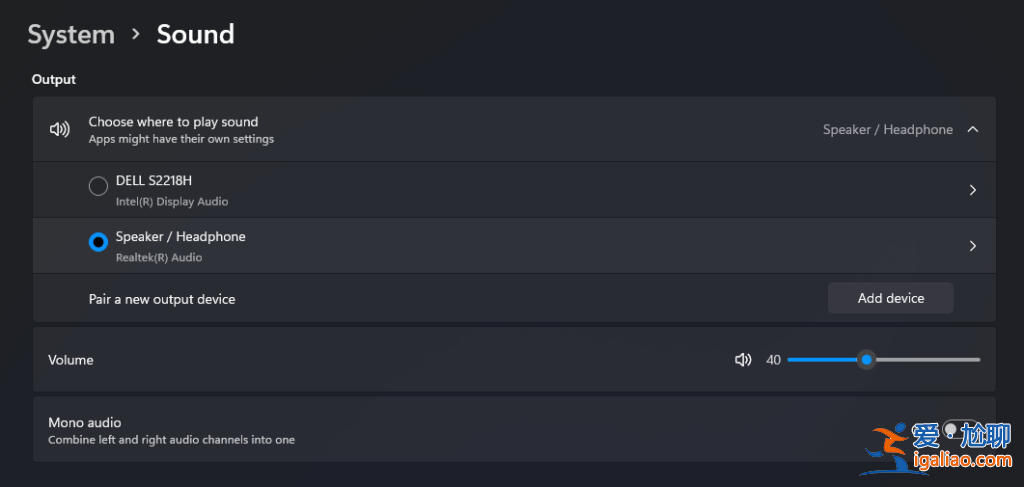The image size is (1024, 487).
Task: Open DELL S2218H properties via its arrow
Action: point(973,190)
